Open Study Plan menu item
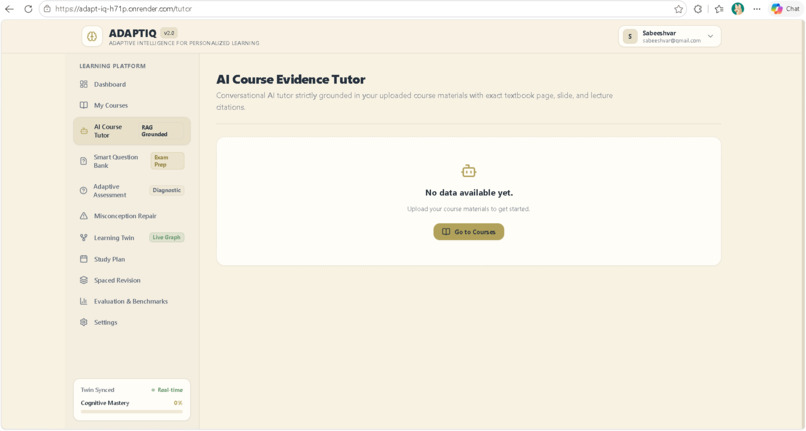Screen dimensions: 806x431 pos(132,259)
